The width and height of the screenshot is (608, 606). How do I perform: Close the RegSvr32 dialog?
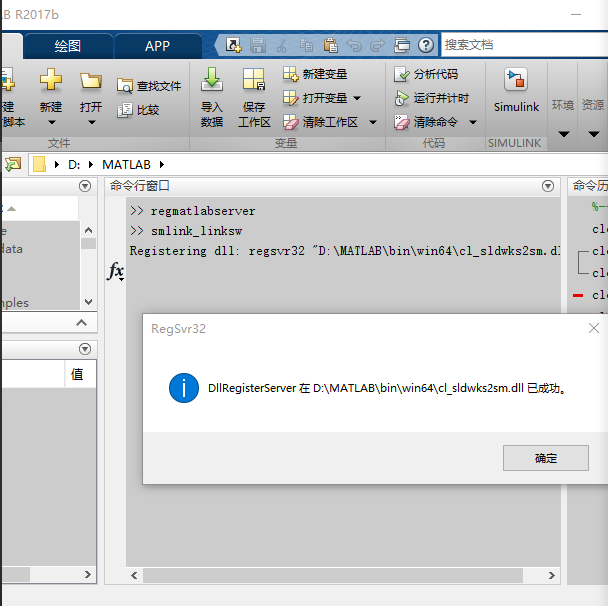(594, 328)
